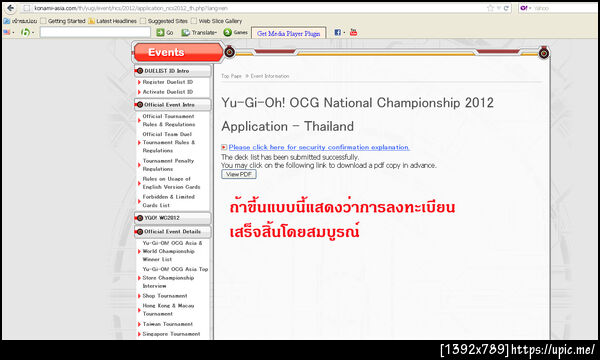
Task: Open Rules on Usage of English Cards
Action: (x=171, y=183)
